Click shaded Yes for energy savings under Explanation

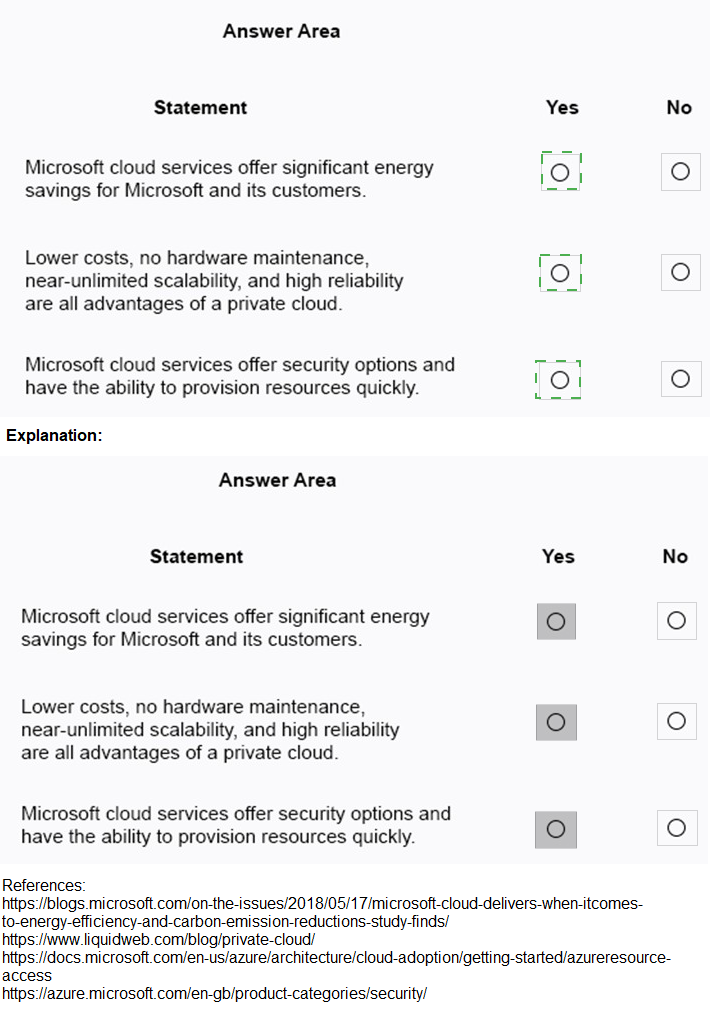point(556,621)
